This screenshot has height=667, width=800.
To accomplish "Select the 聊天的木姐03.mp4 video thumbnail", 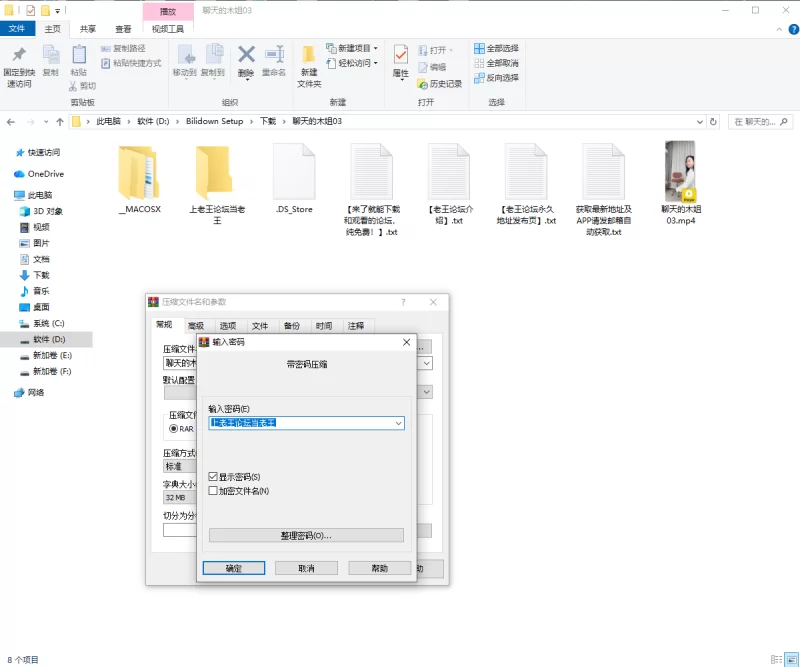I will pyautogui.click(x=680, y=172).
